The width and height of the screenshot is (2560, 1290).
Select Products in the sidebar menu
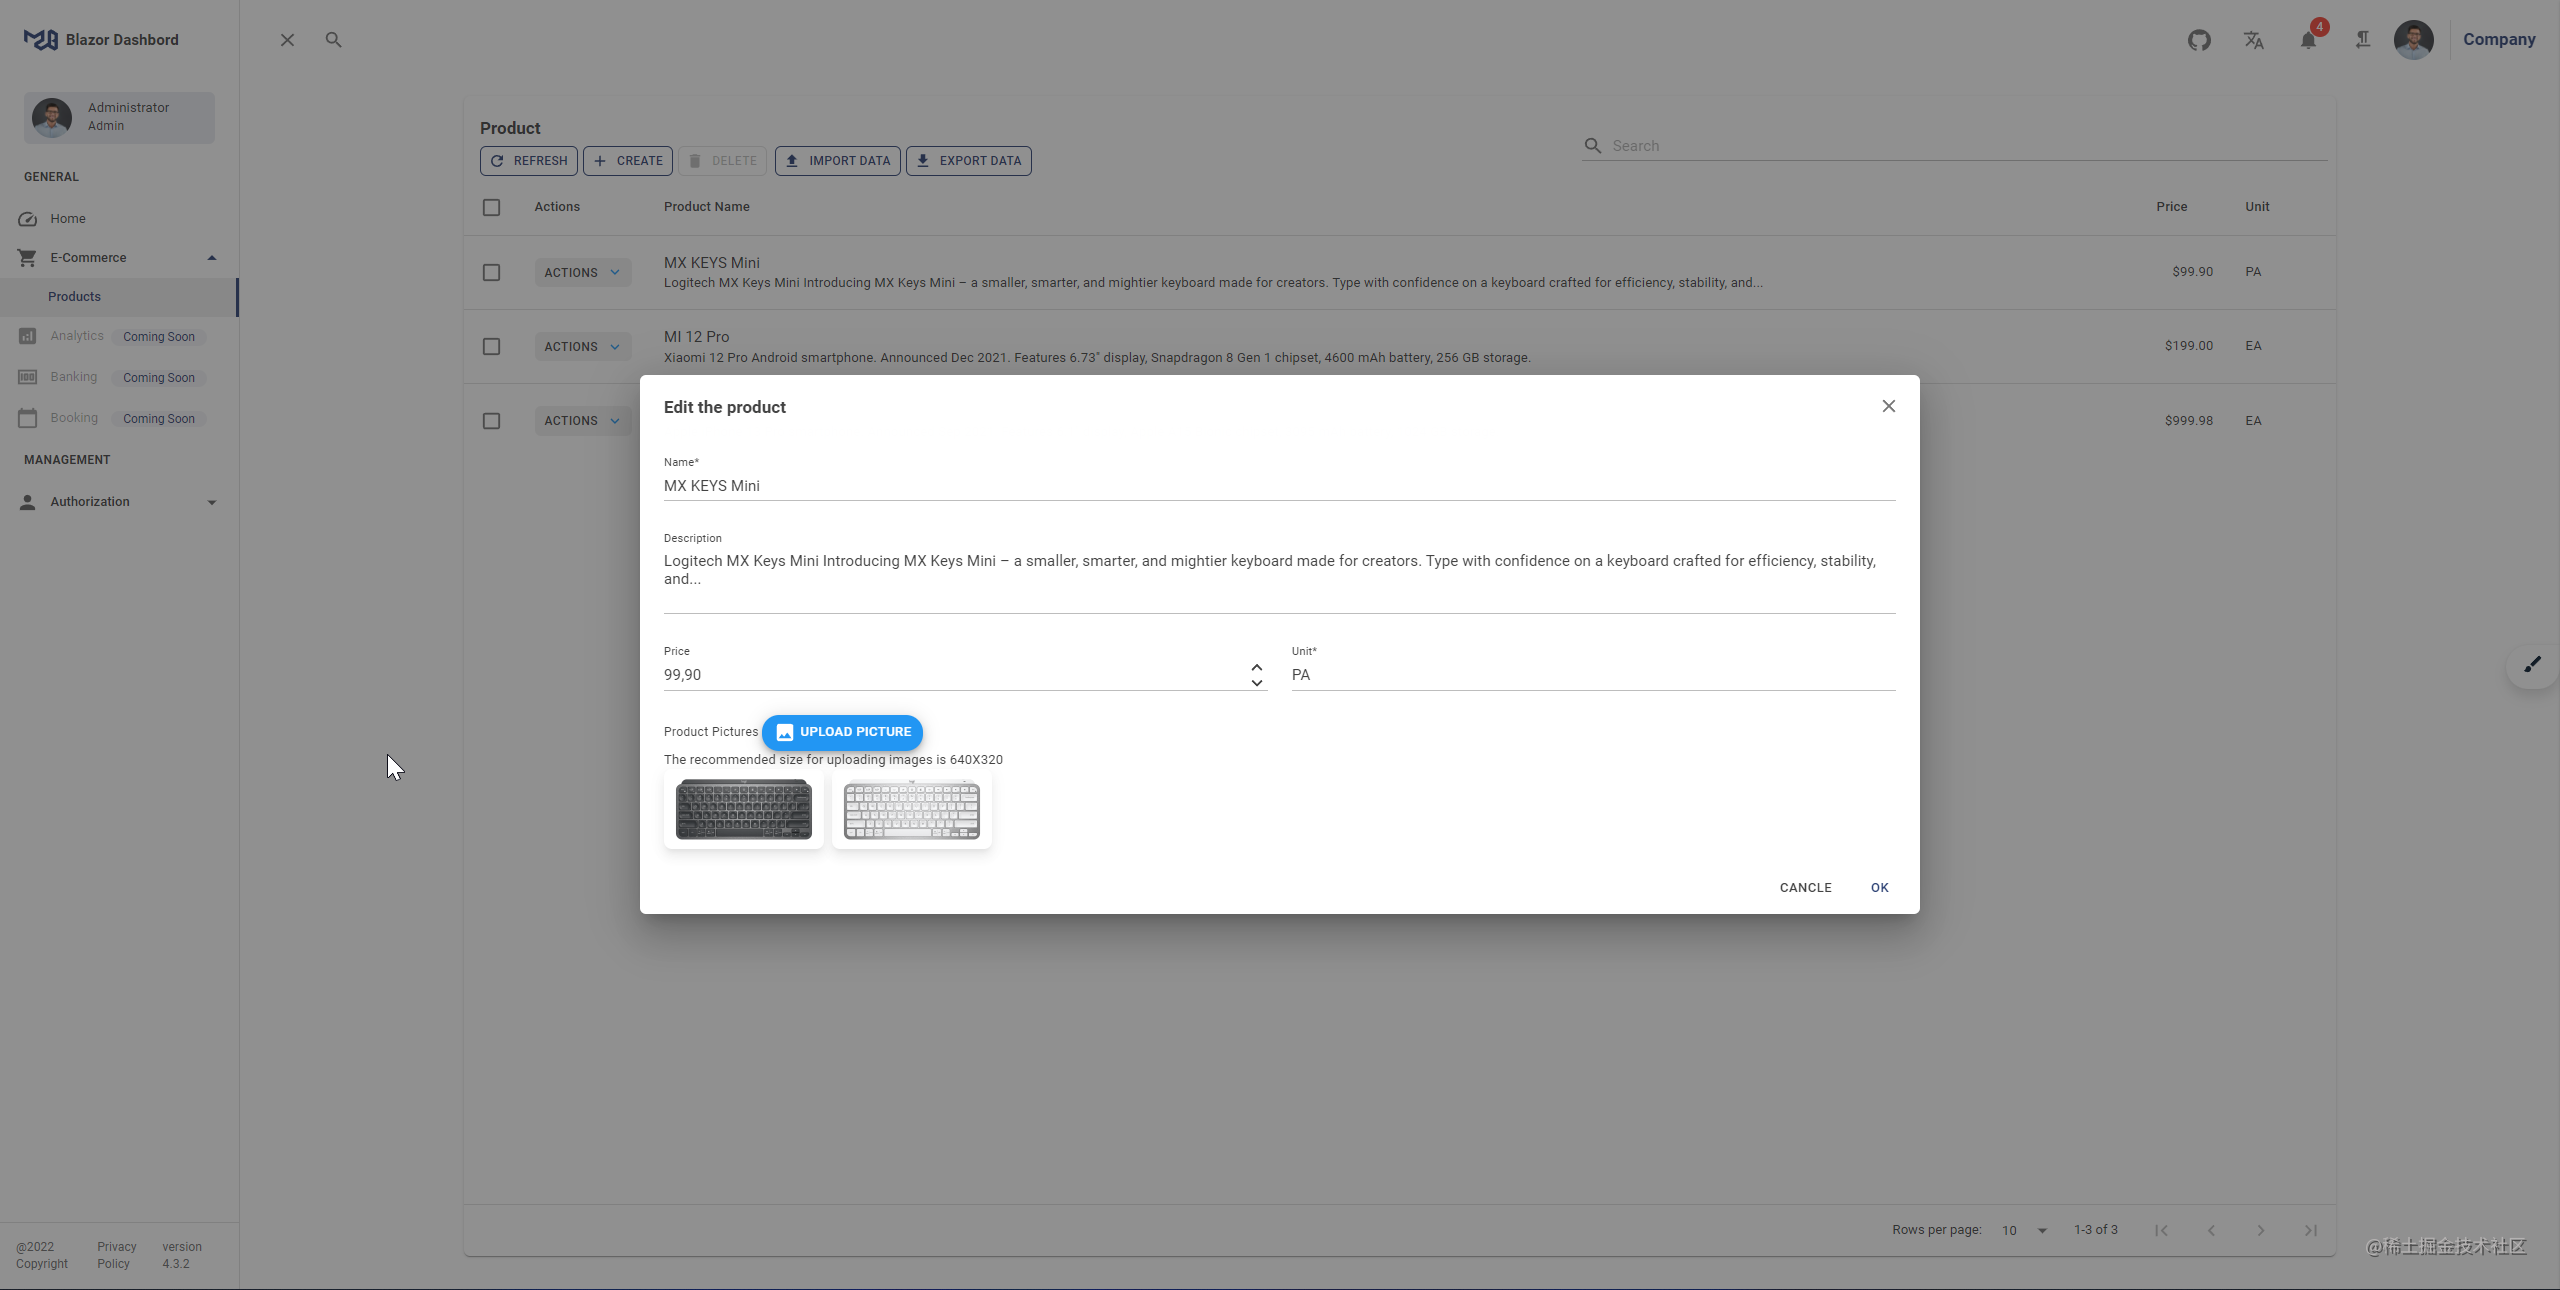coord(75,296)
